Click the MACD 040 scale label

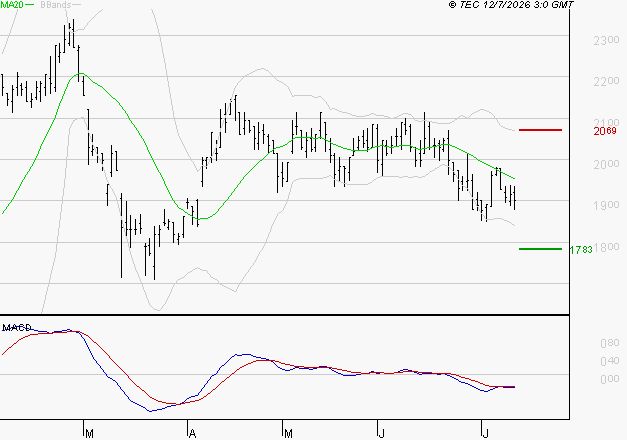[x=610, y=361]
